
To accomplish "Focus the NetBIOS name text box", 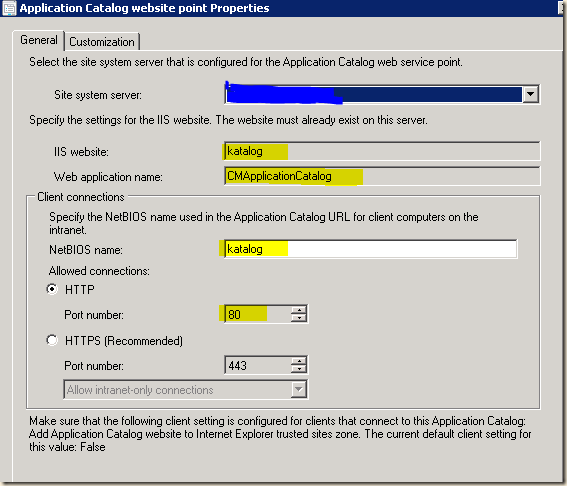I will [371, 249].
